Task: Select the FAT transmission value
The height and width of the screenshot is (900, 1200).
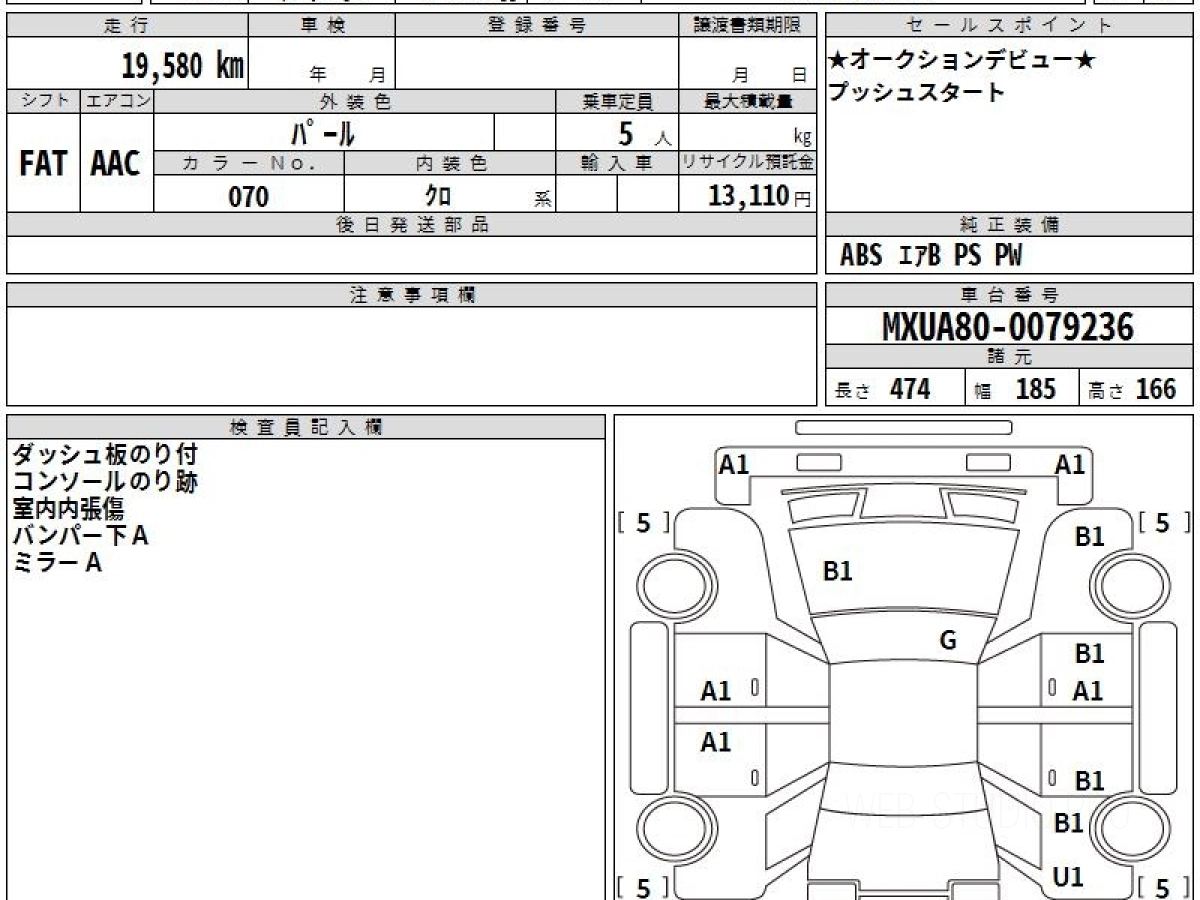Action: (43, 164)
